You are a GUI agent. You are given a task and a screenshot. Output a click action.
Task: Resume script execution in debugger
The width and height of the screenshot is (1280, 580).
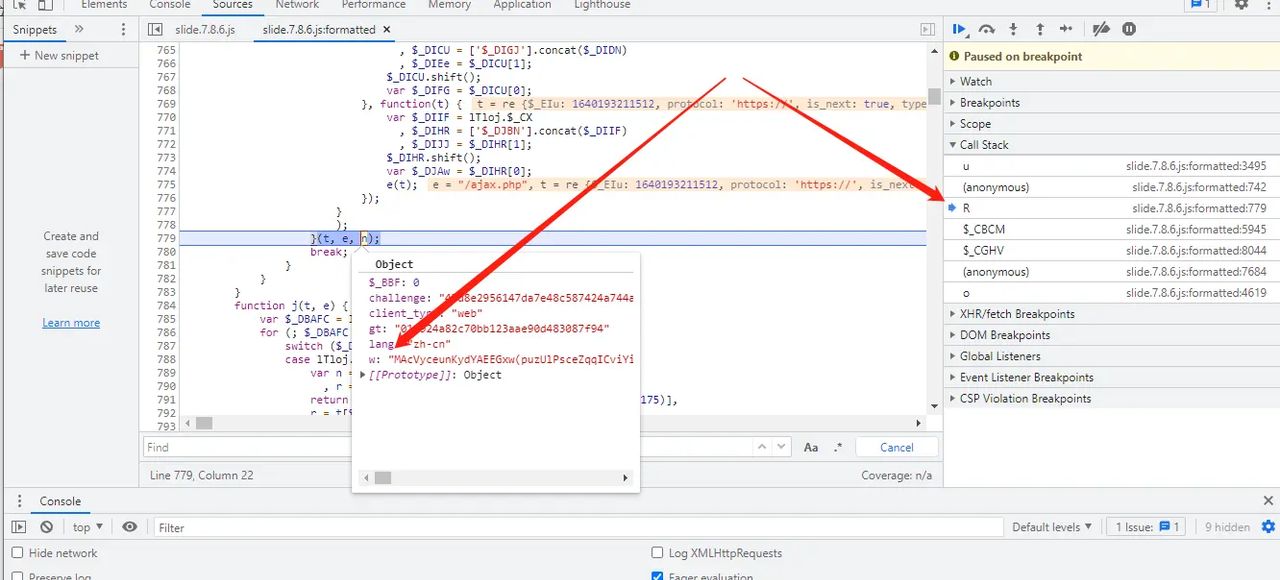[x=960, y=30]
